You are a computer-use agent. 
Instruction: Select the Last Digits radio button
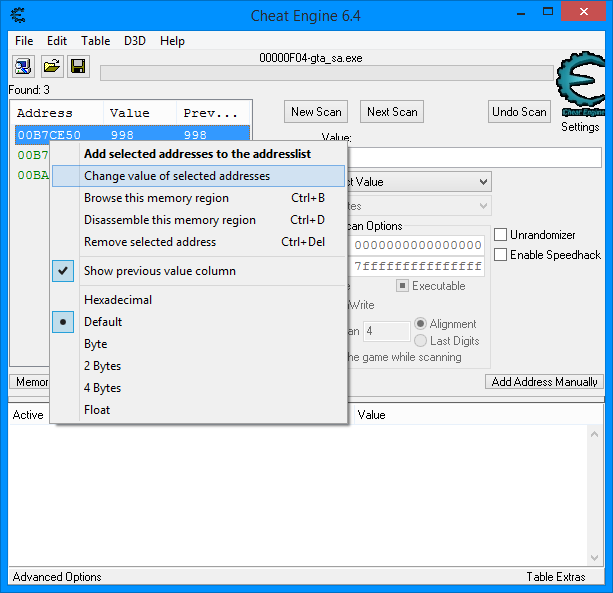pyautogui.click(x=420, y=340)
